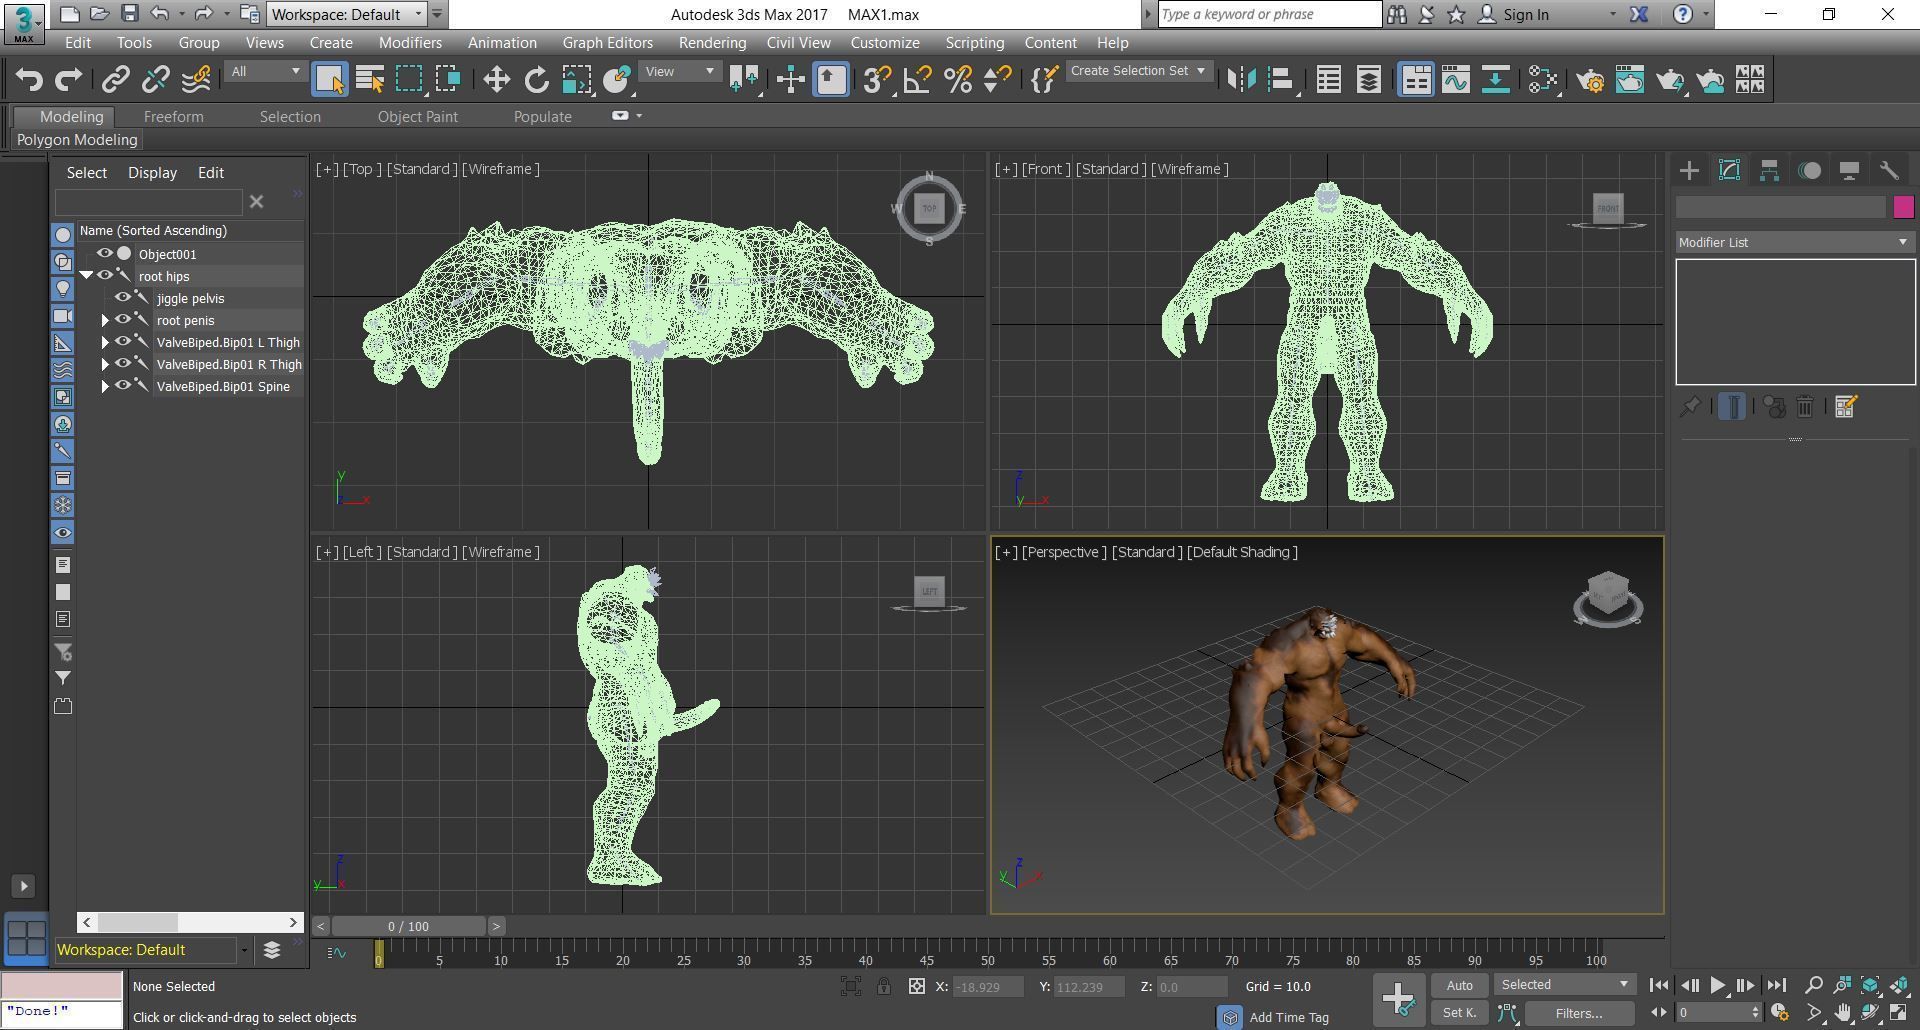Open the Material Editor
The image size is (1920, 1030).
pyautogui.click(x=1542, y=80)
